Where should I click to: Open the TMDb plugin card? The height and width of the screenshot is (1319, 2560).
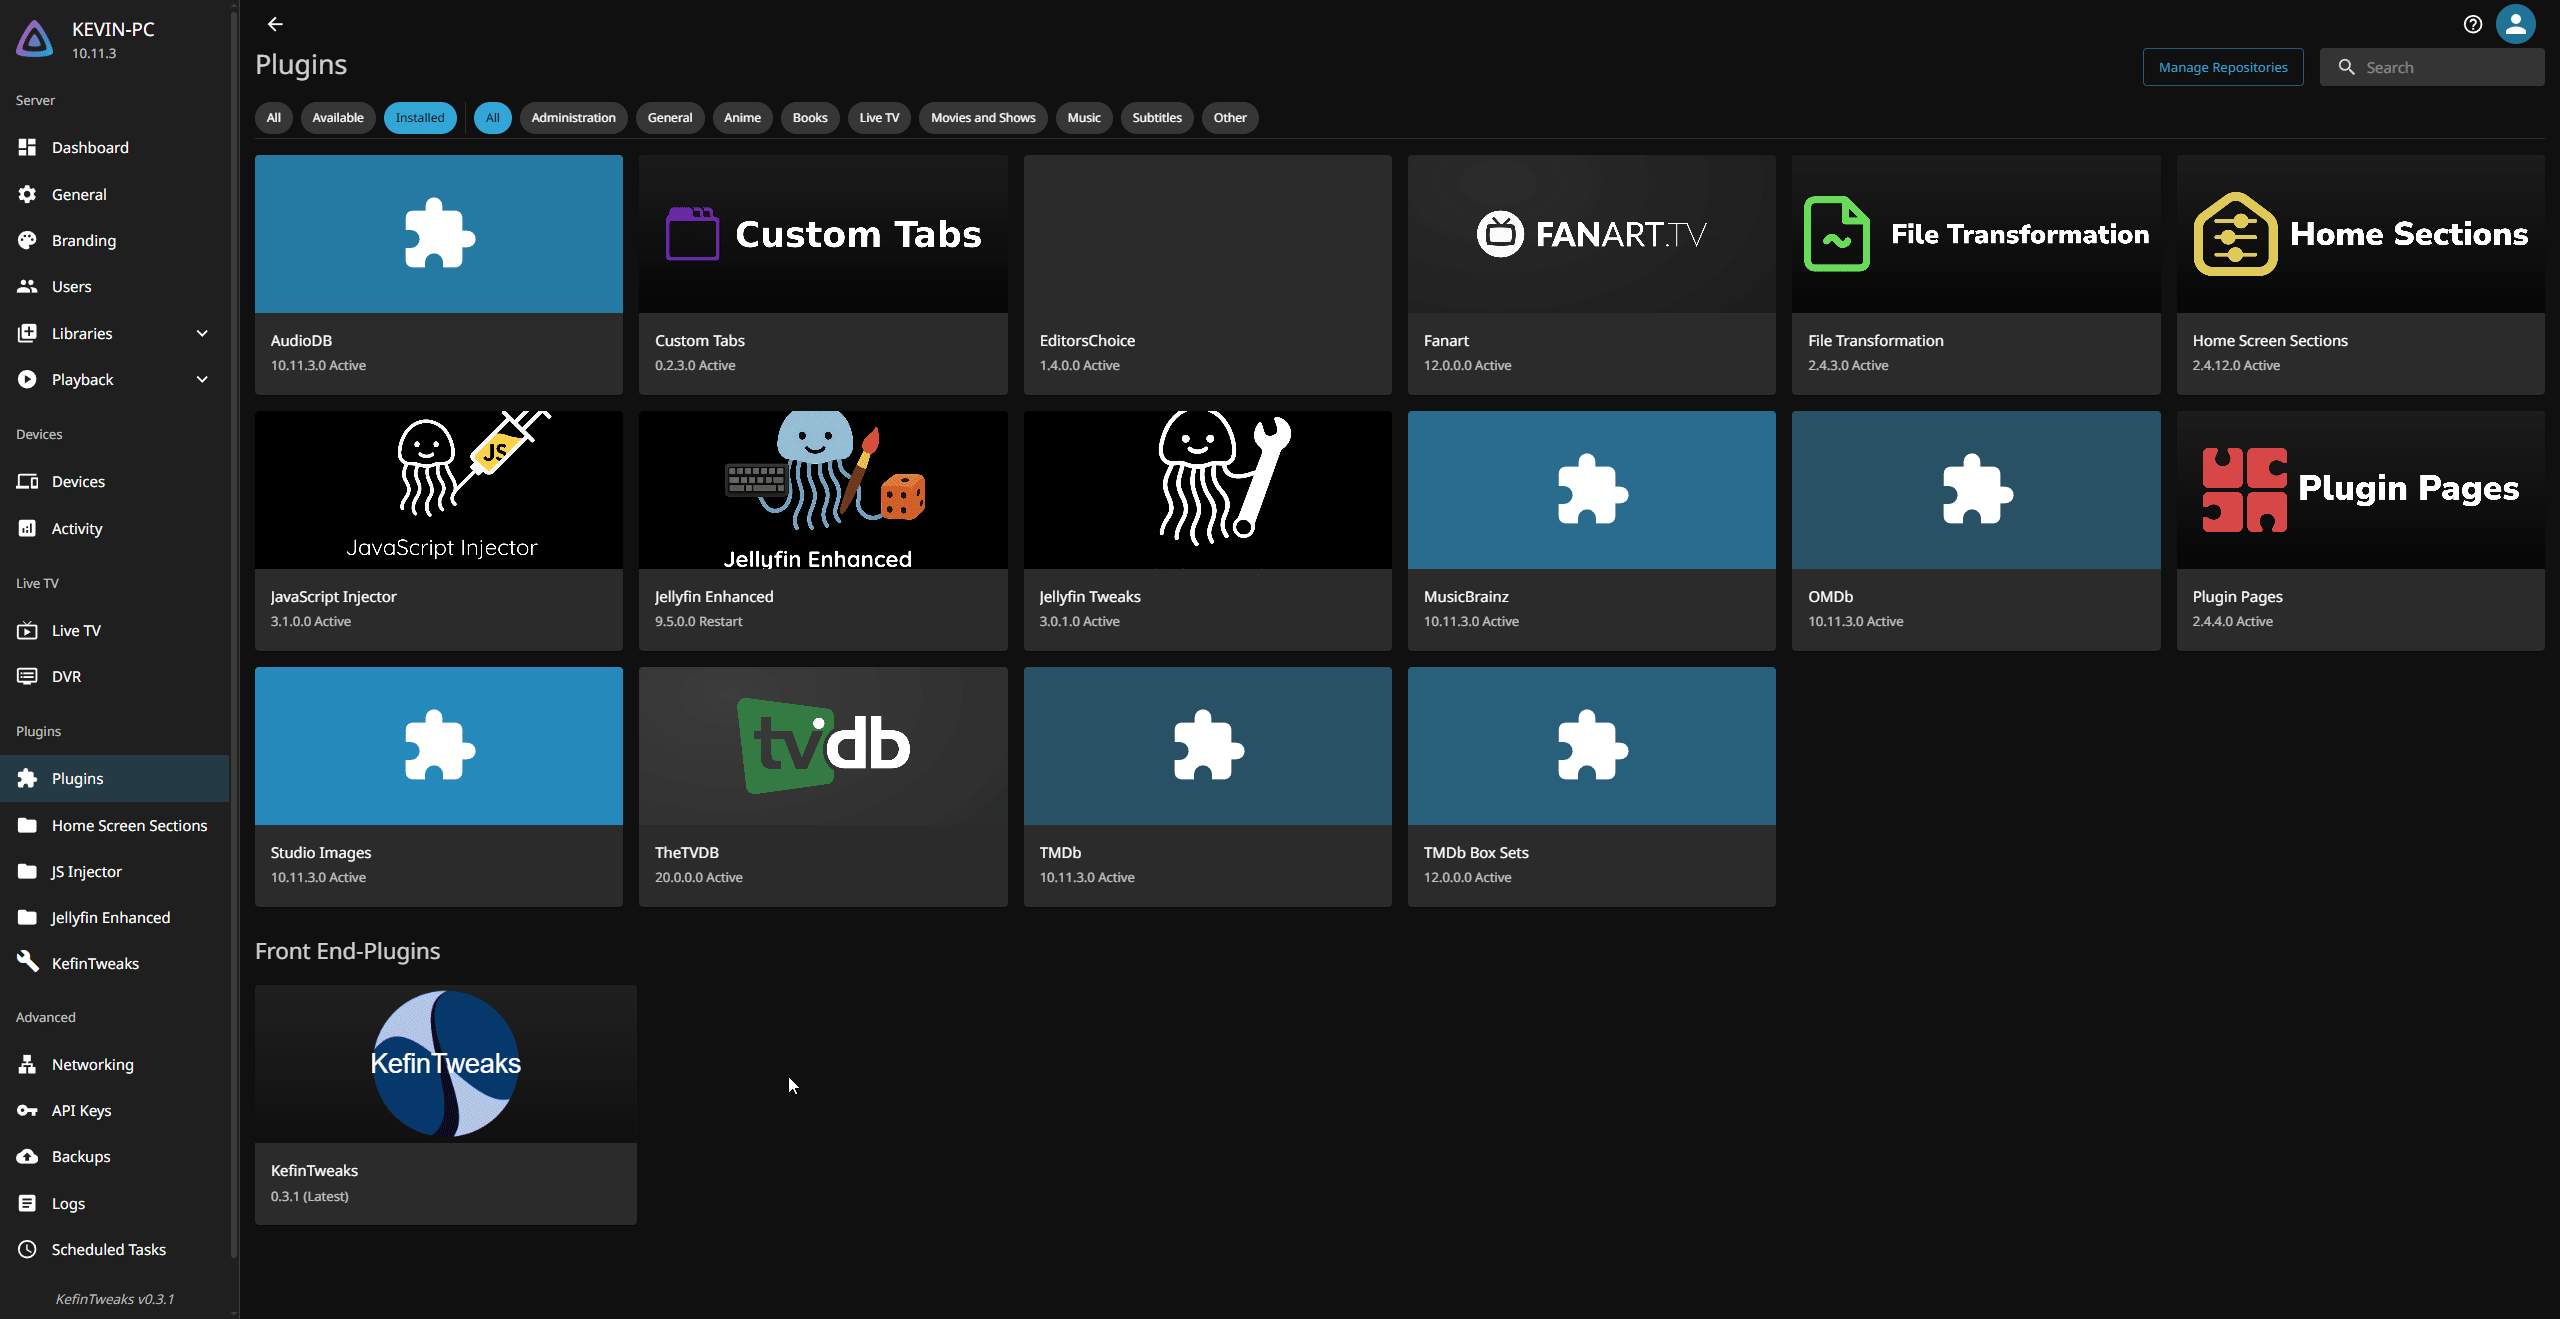pos(1207,786)
